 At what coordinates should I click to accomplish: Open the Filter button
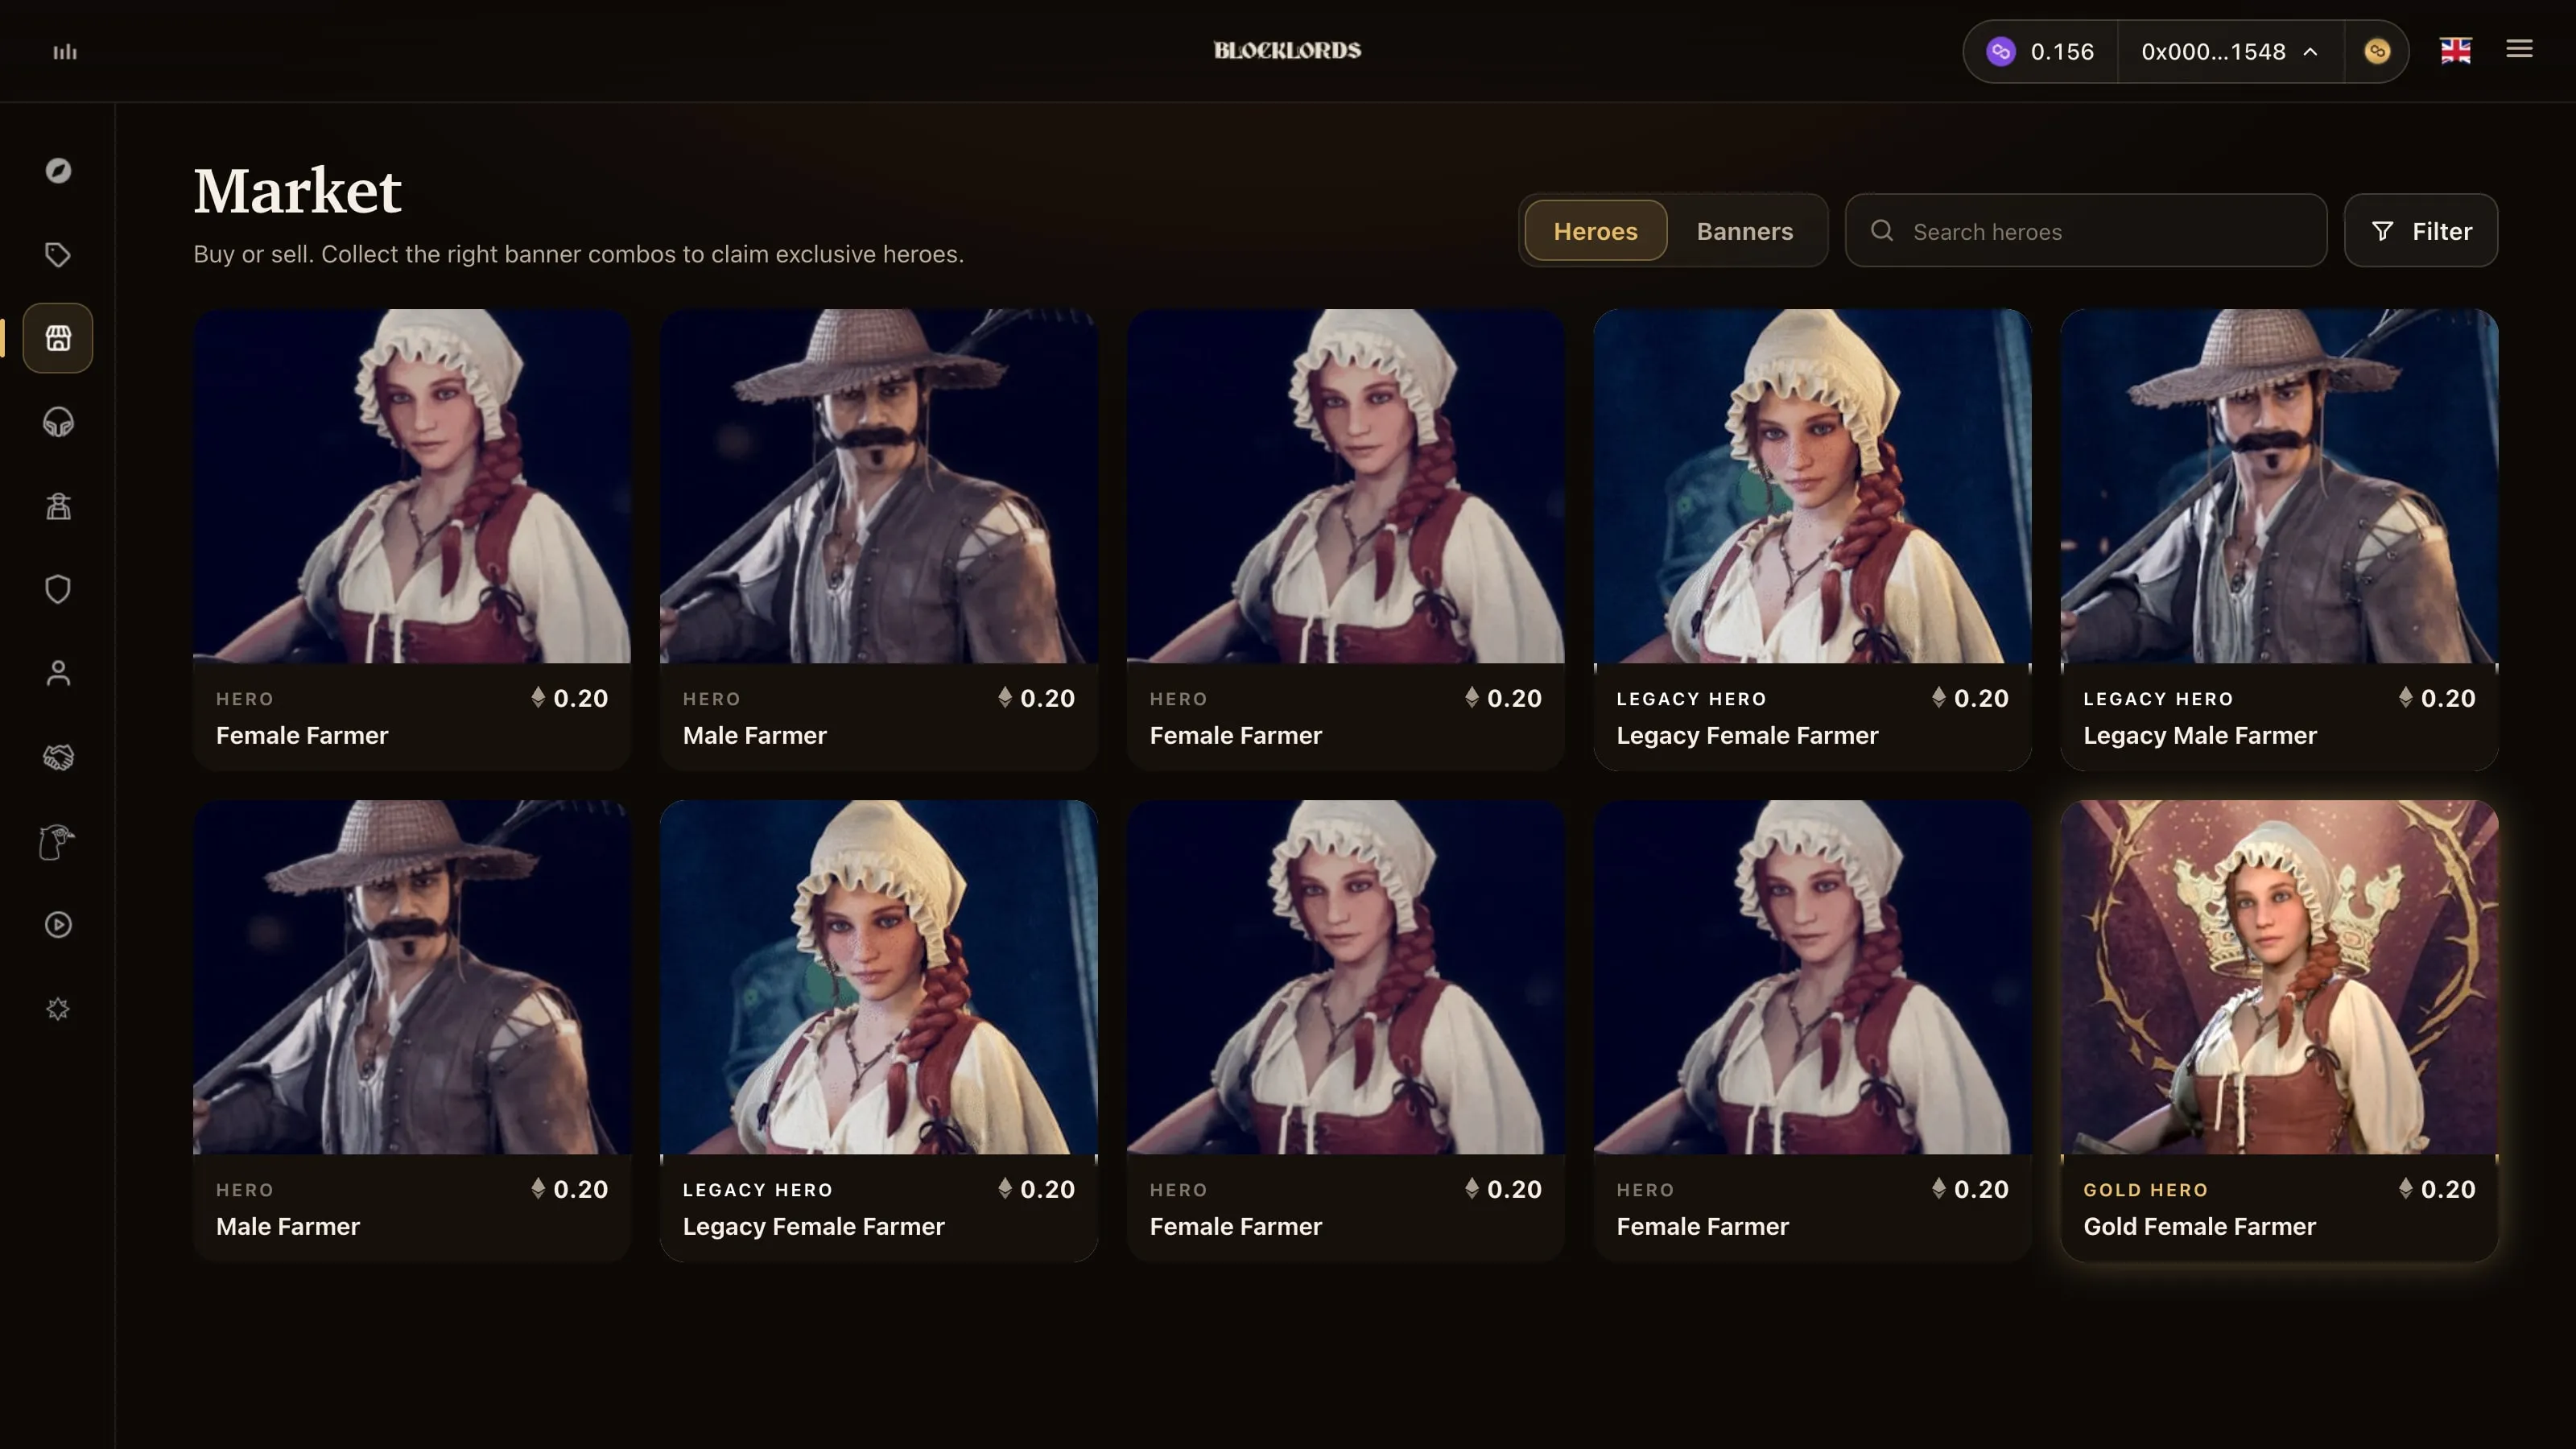coord(2420,231)
